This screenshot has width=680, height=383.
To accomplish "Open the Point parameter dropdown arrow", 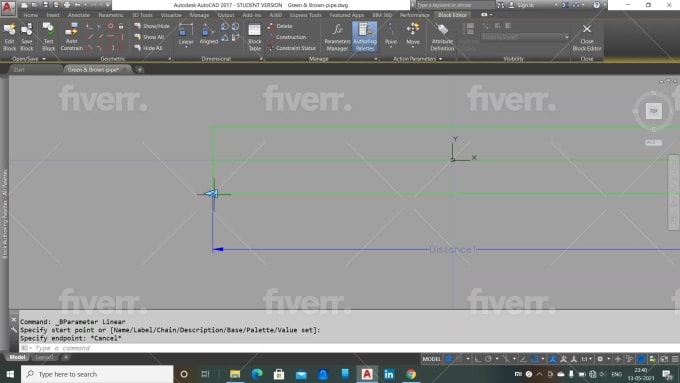I will 391,47.
